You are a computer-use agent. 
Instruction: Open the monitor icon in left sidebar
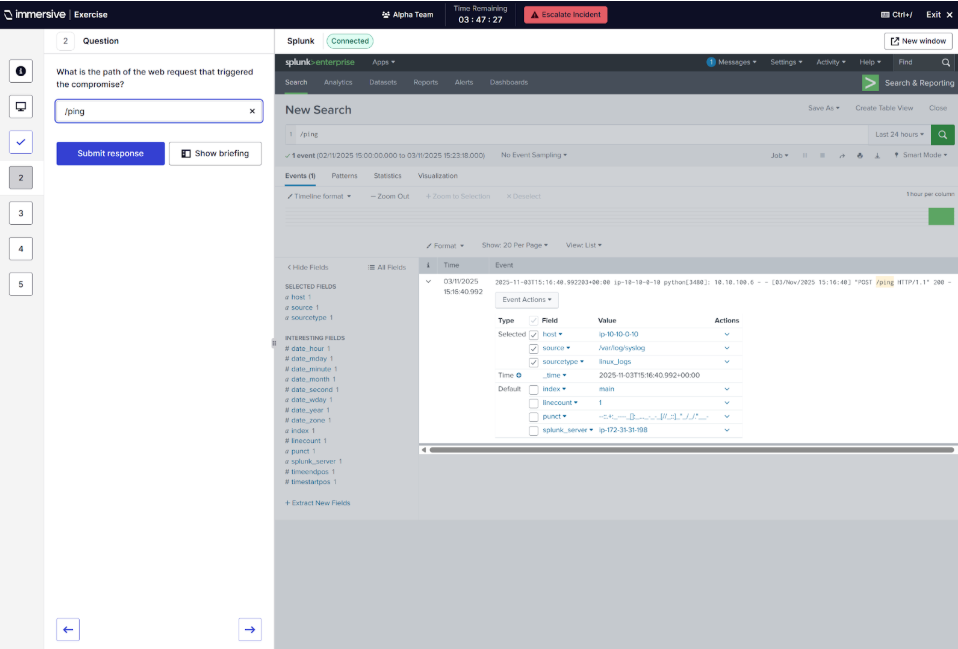[21, 106]
